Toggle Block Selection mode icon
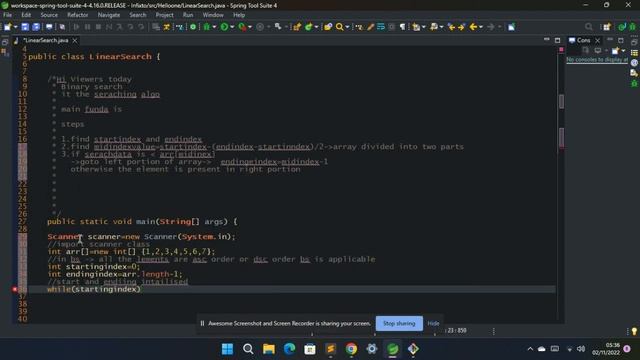640x360 pixels. [x=392, y=27]
